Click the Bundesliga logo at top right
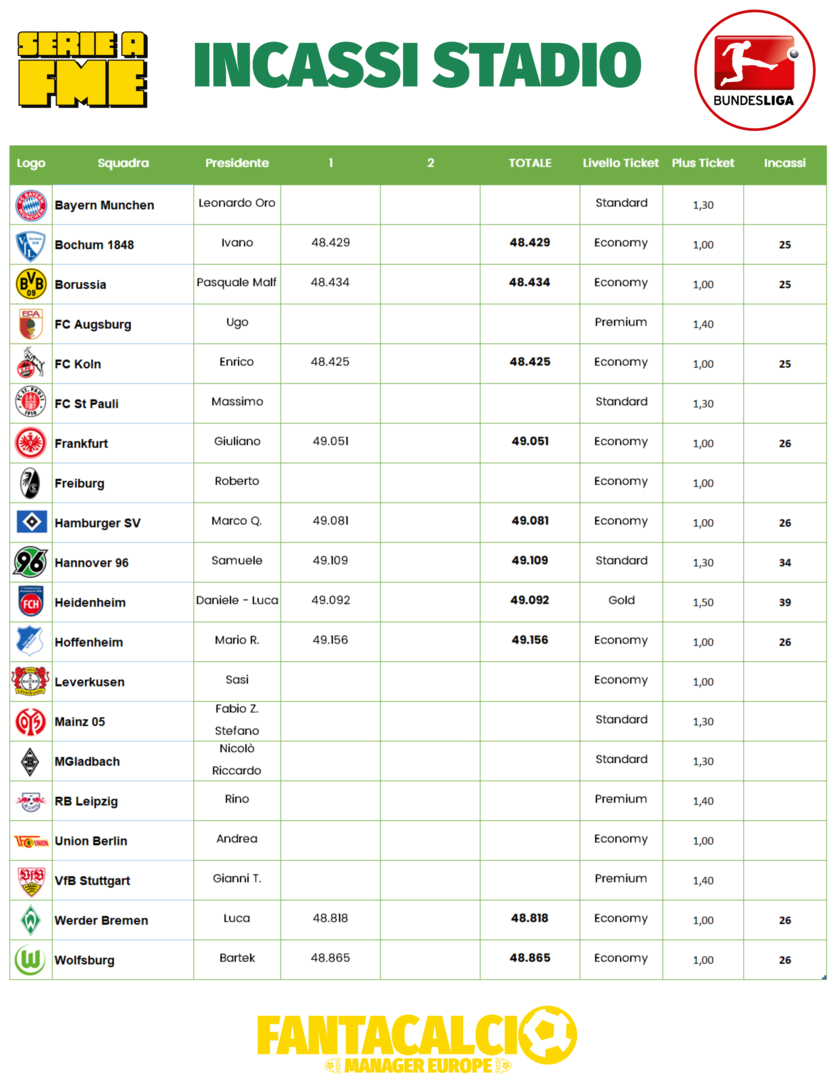This screenshot has height=1080, width=835. (755, 68)
